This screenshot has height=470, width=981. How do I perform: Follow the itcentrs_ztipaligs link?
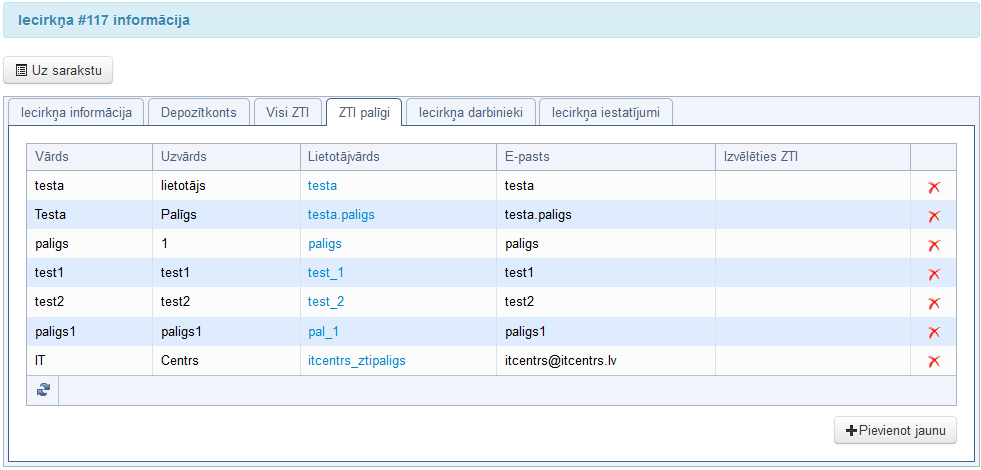356,360
